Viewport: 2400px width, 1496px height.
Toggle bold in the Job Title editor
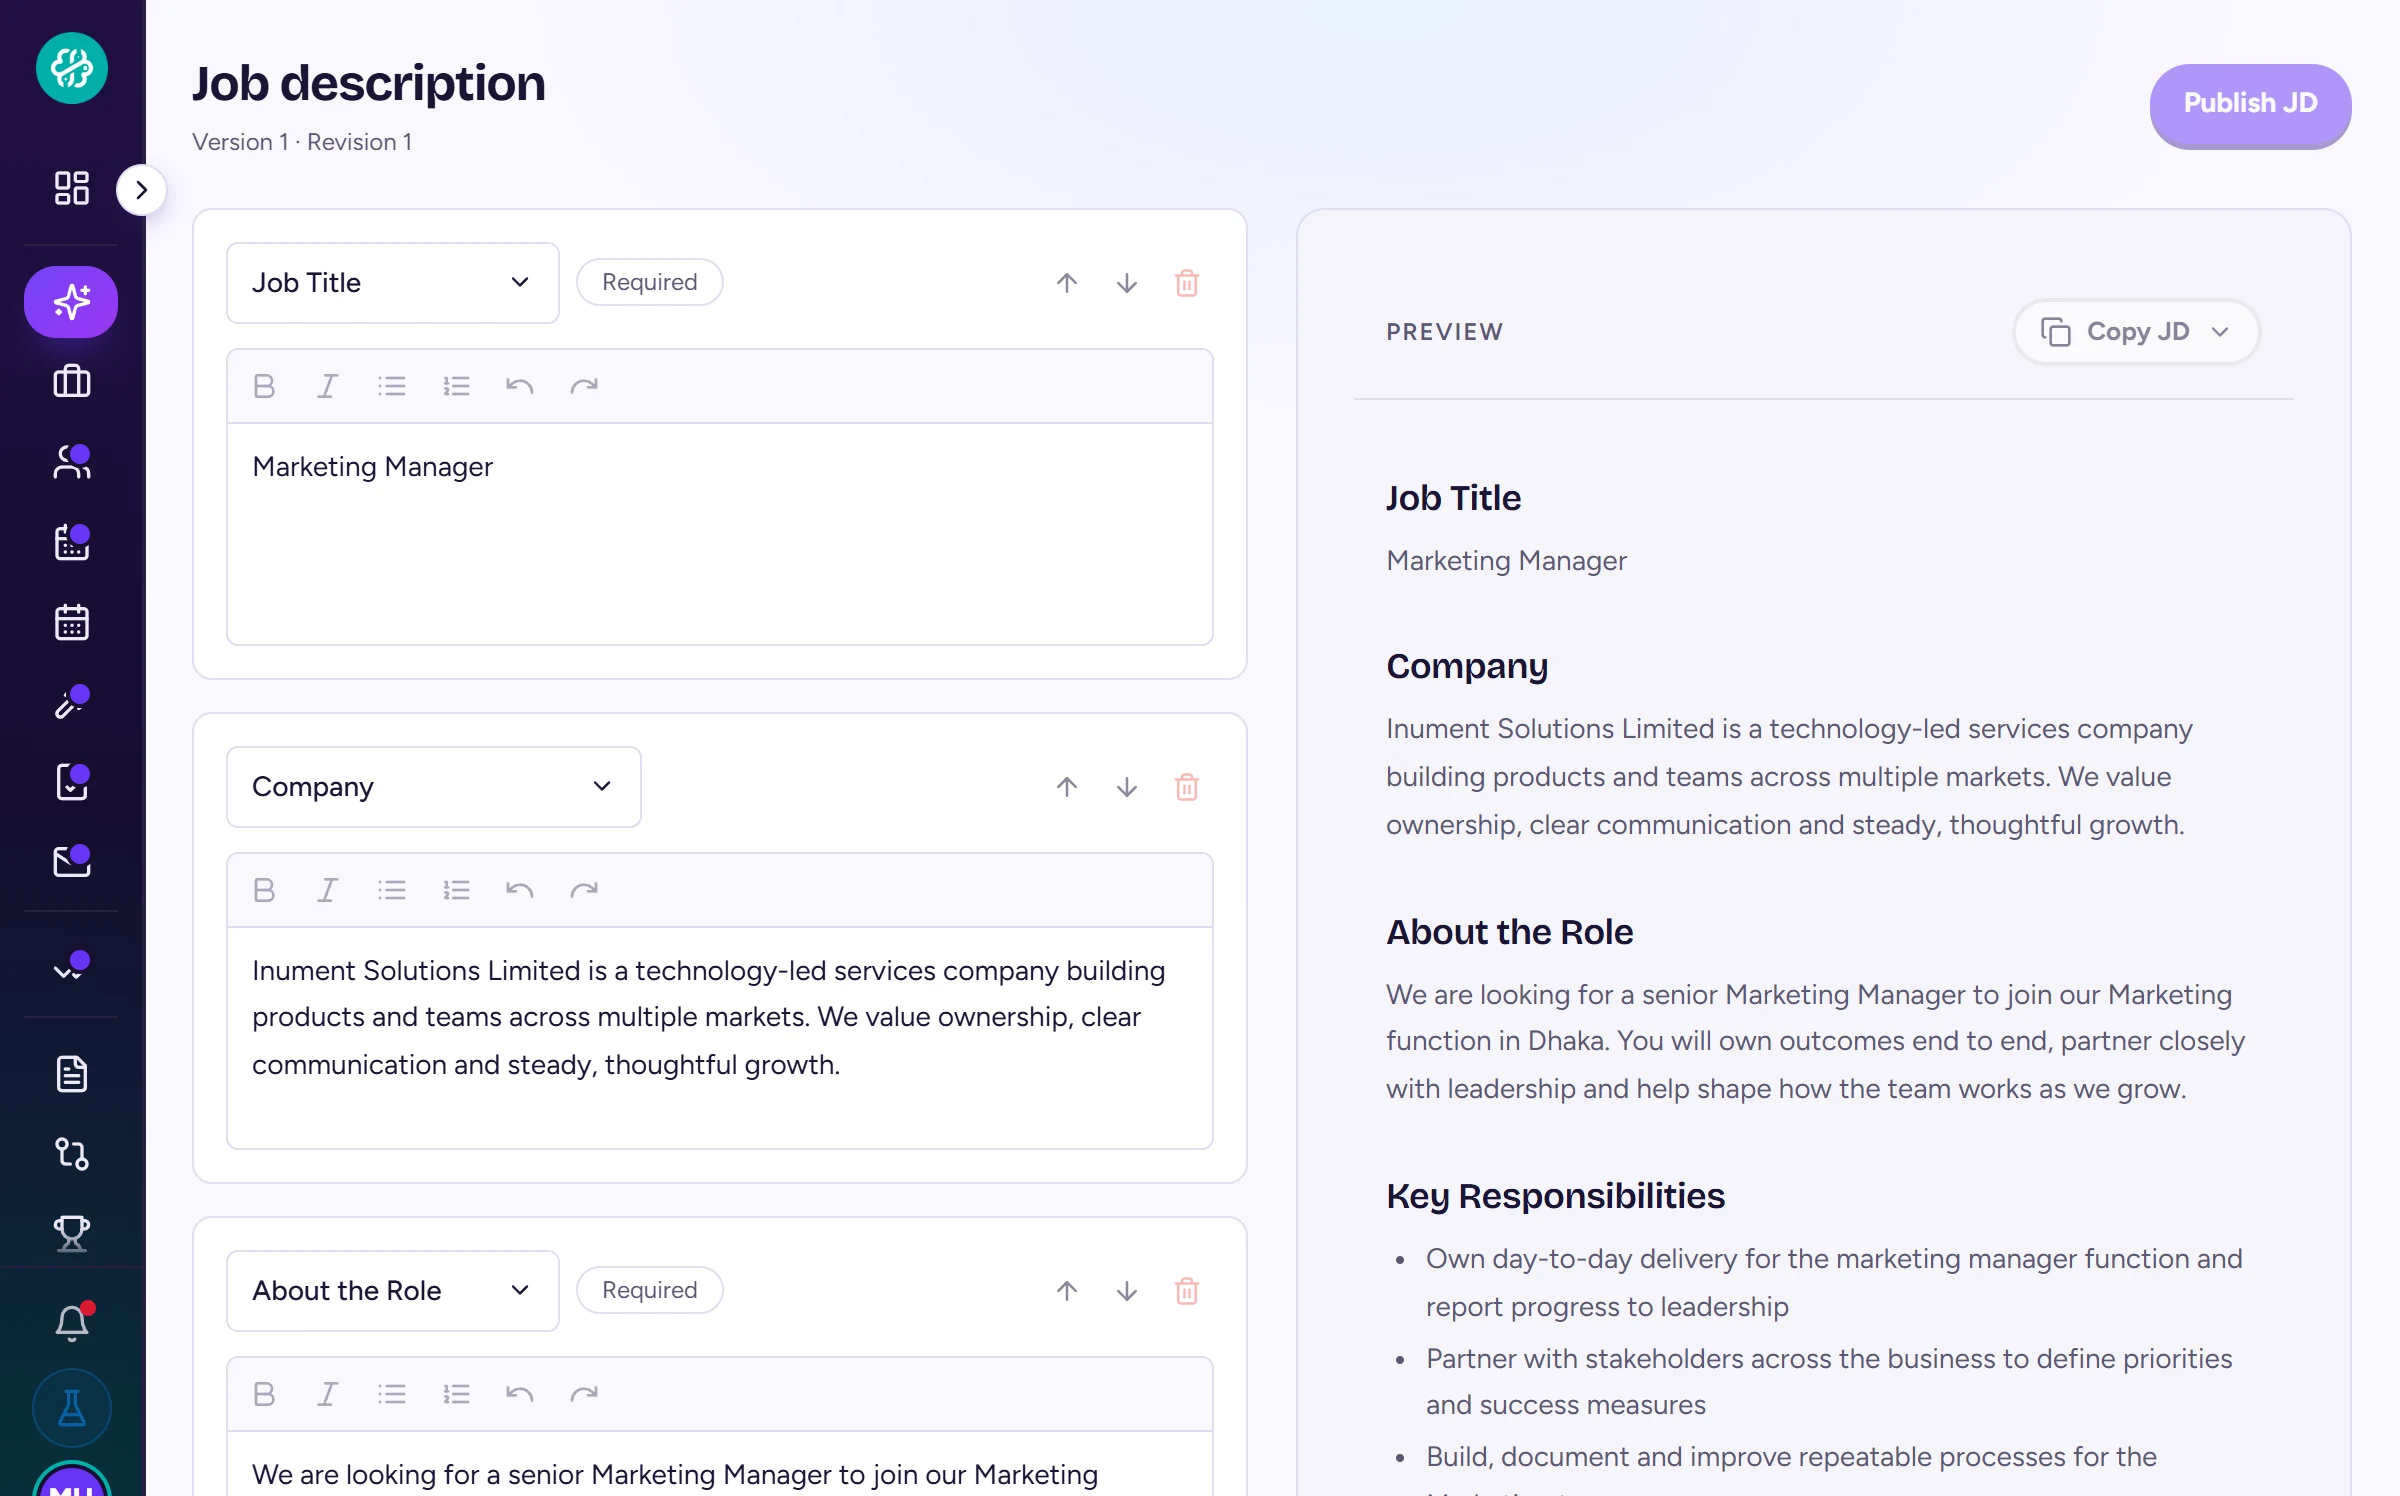click(x=264, y=386)
